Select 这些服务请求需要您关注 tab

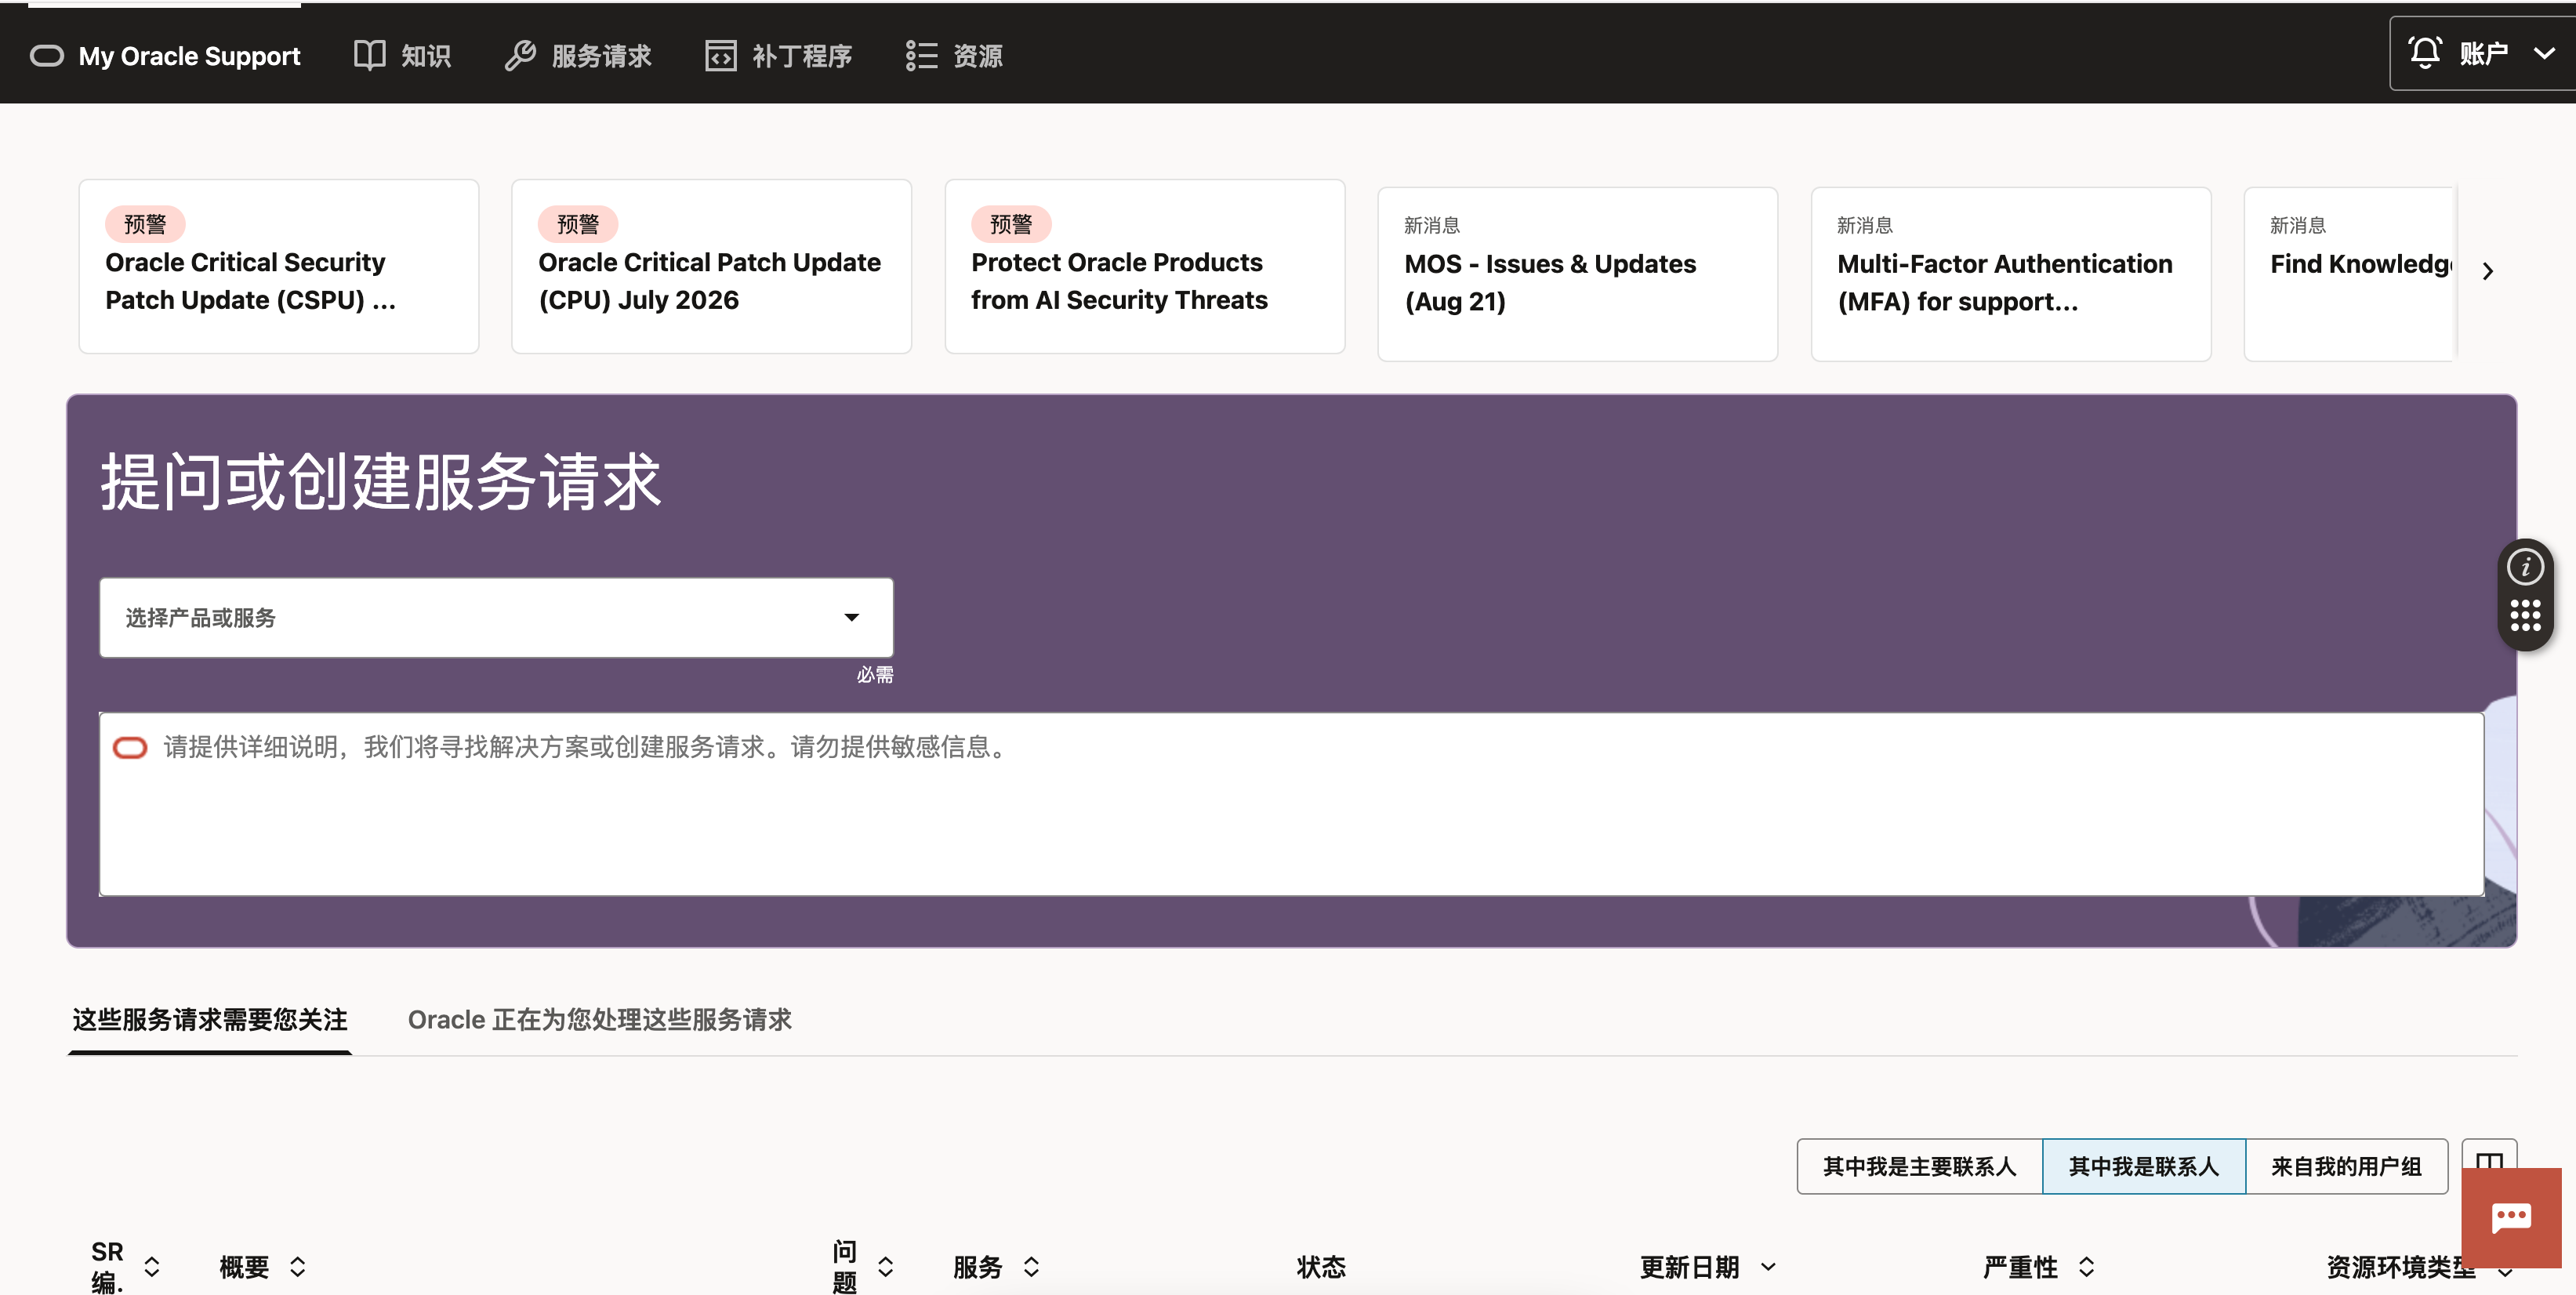coord(210,1019)
